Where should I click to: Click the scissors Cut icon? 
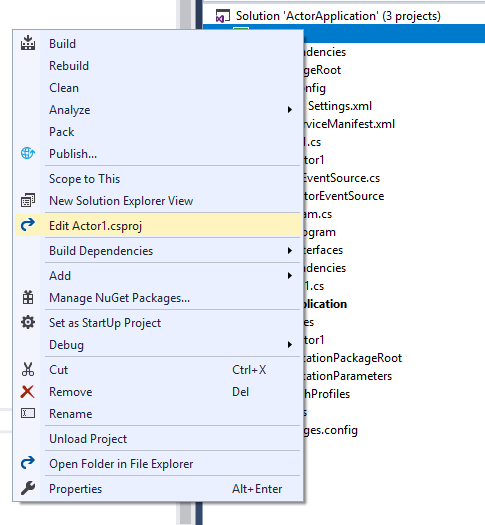tap(28, 369)
